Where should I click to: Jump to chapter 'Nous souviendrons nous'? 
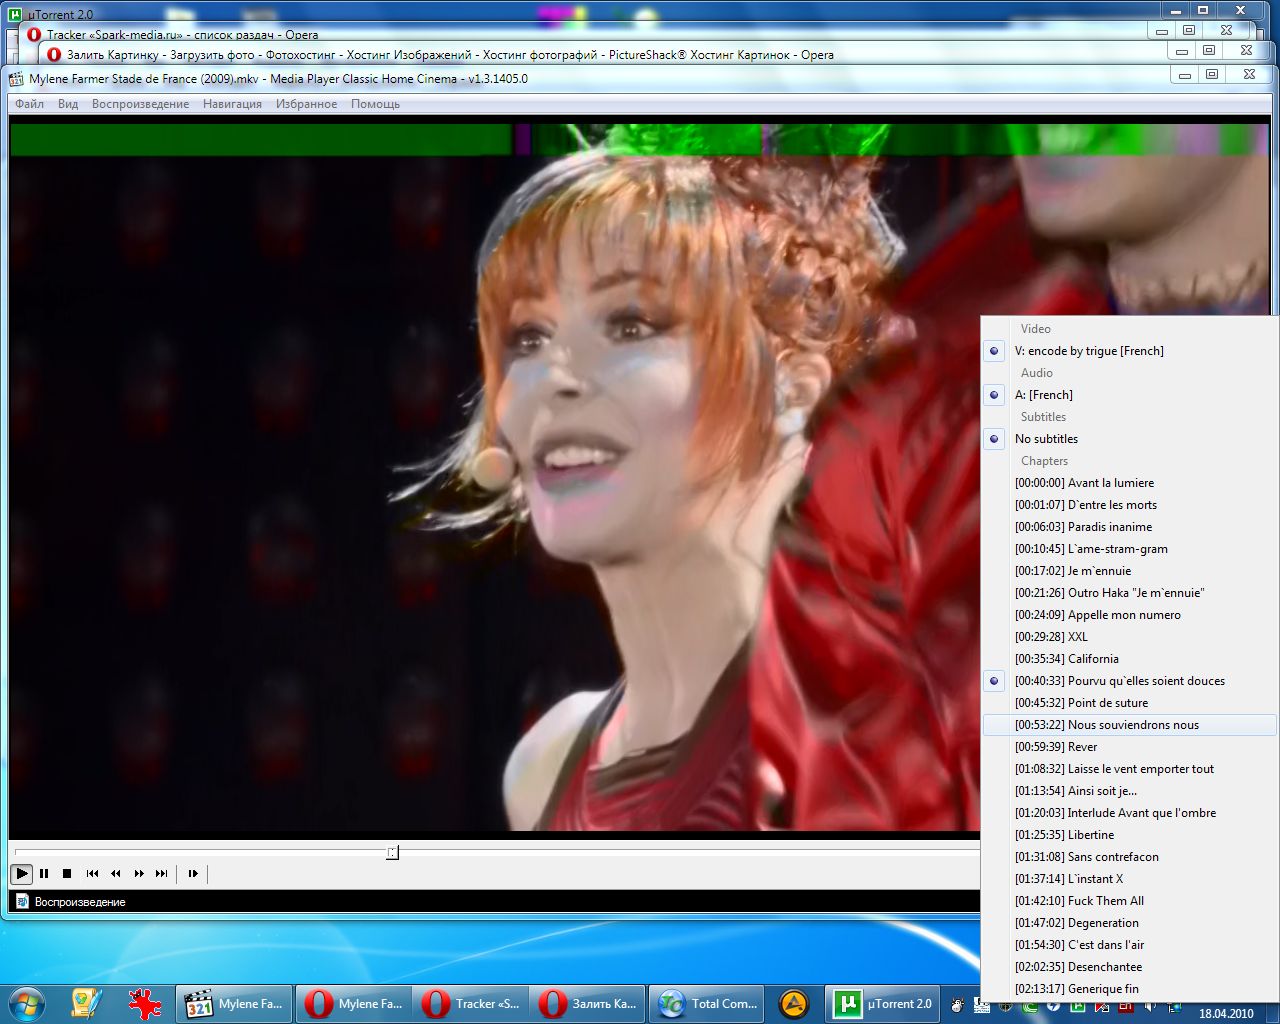coord(1130,725)
